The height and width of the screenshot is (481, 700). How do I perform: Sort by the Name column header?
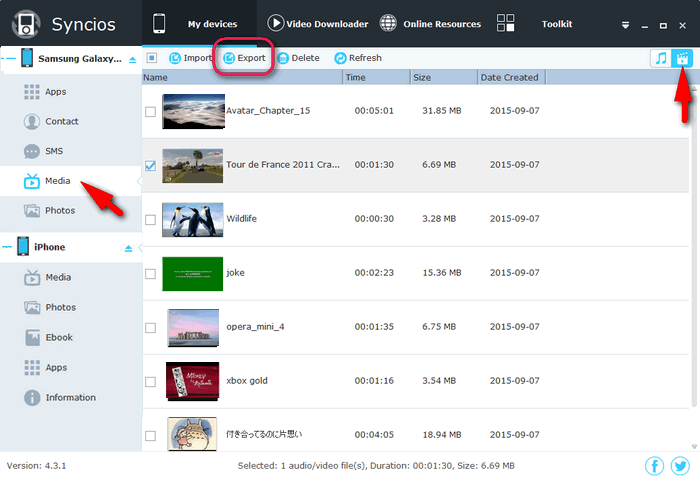242,77
